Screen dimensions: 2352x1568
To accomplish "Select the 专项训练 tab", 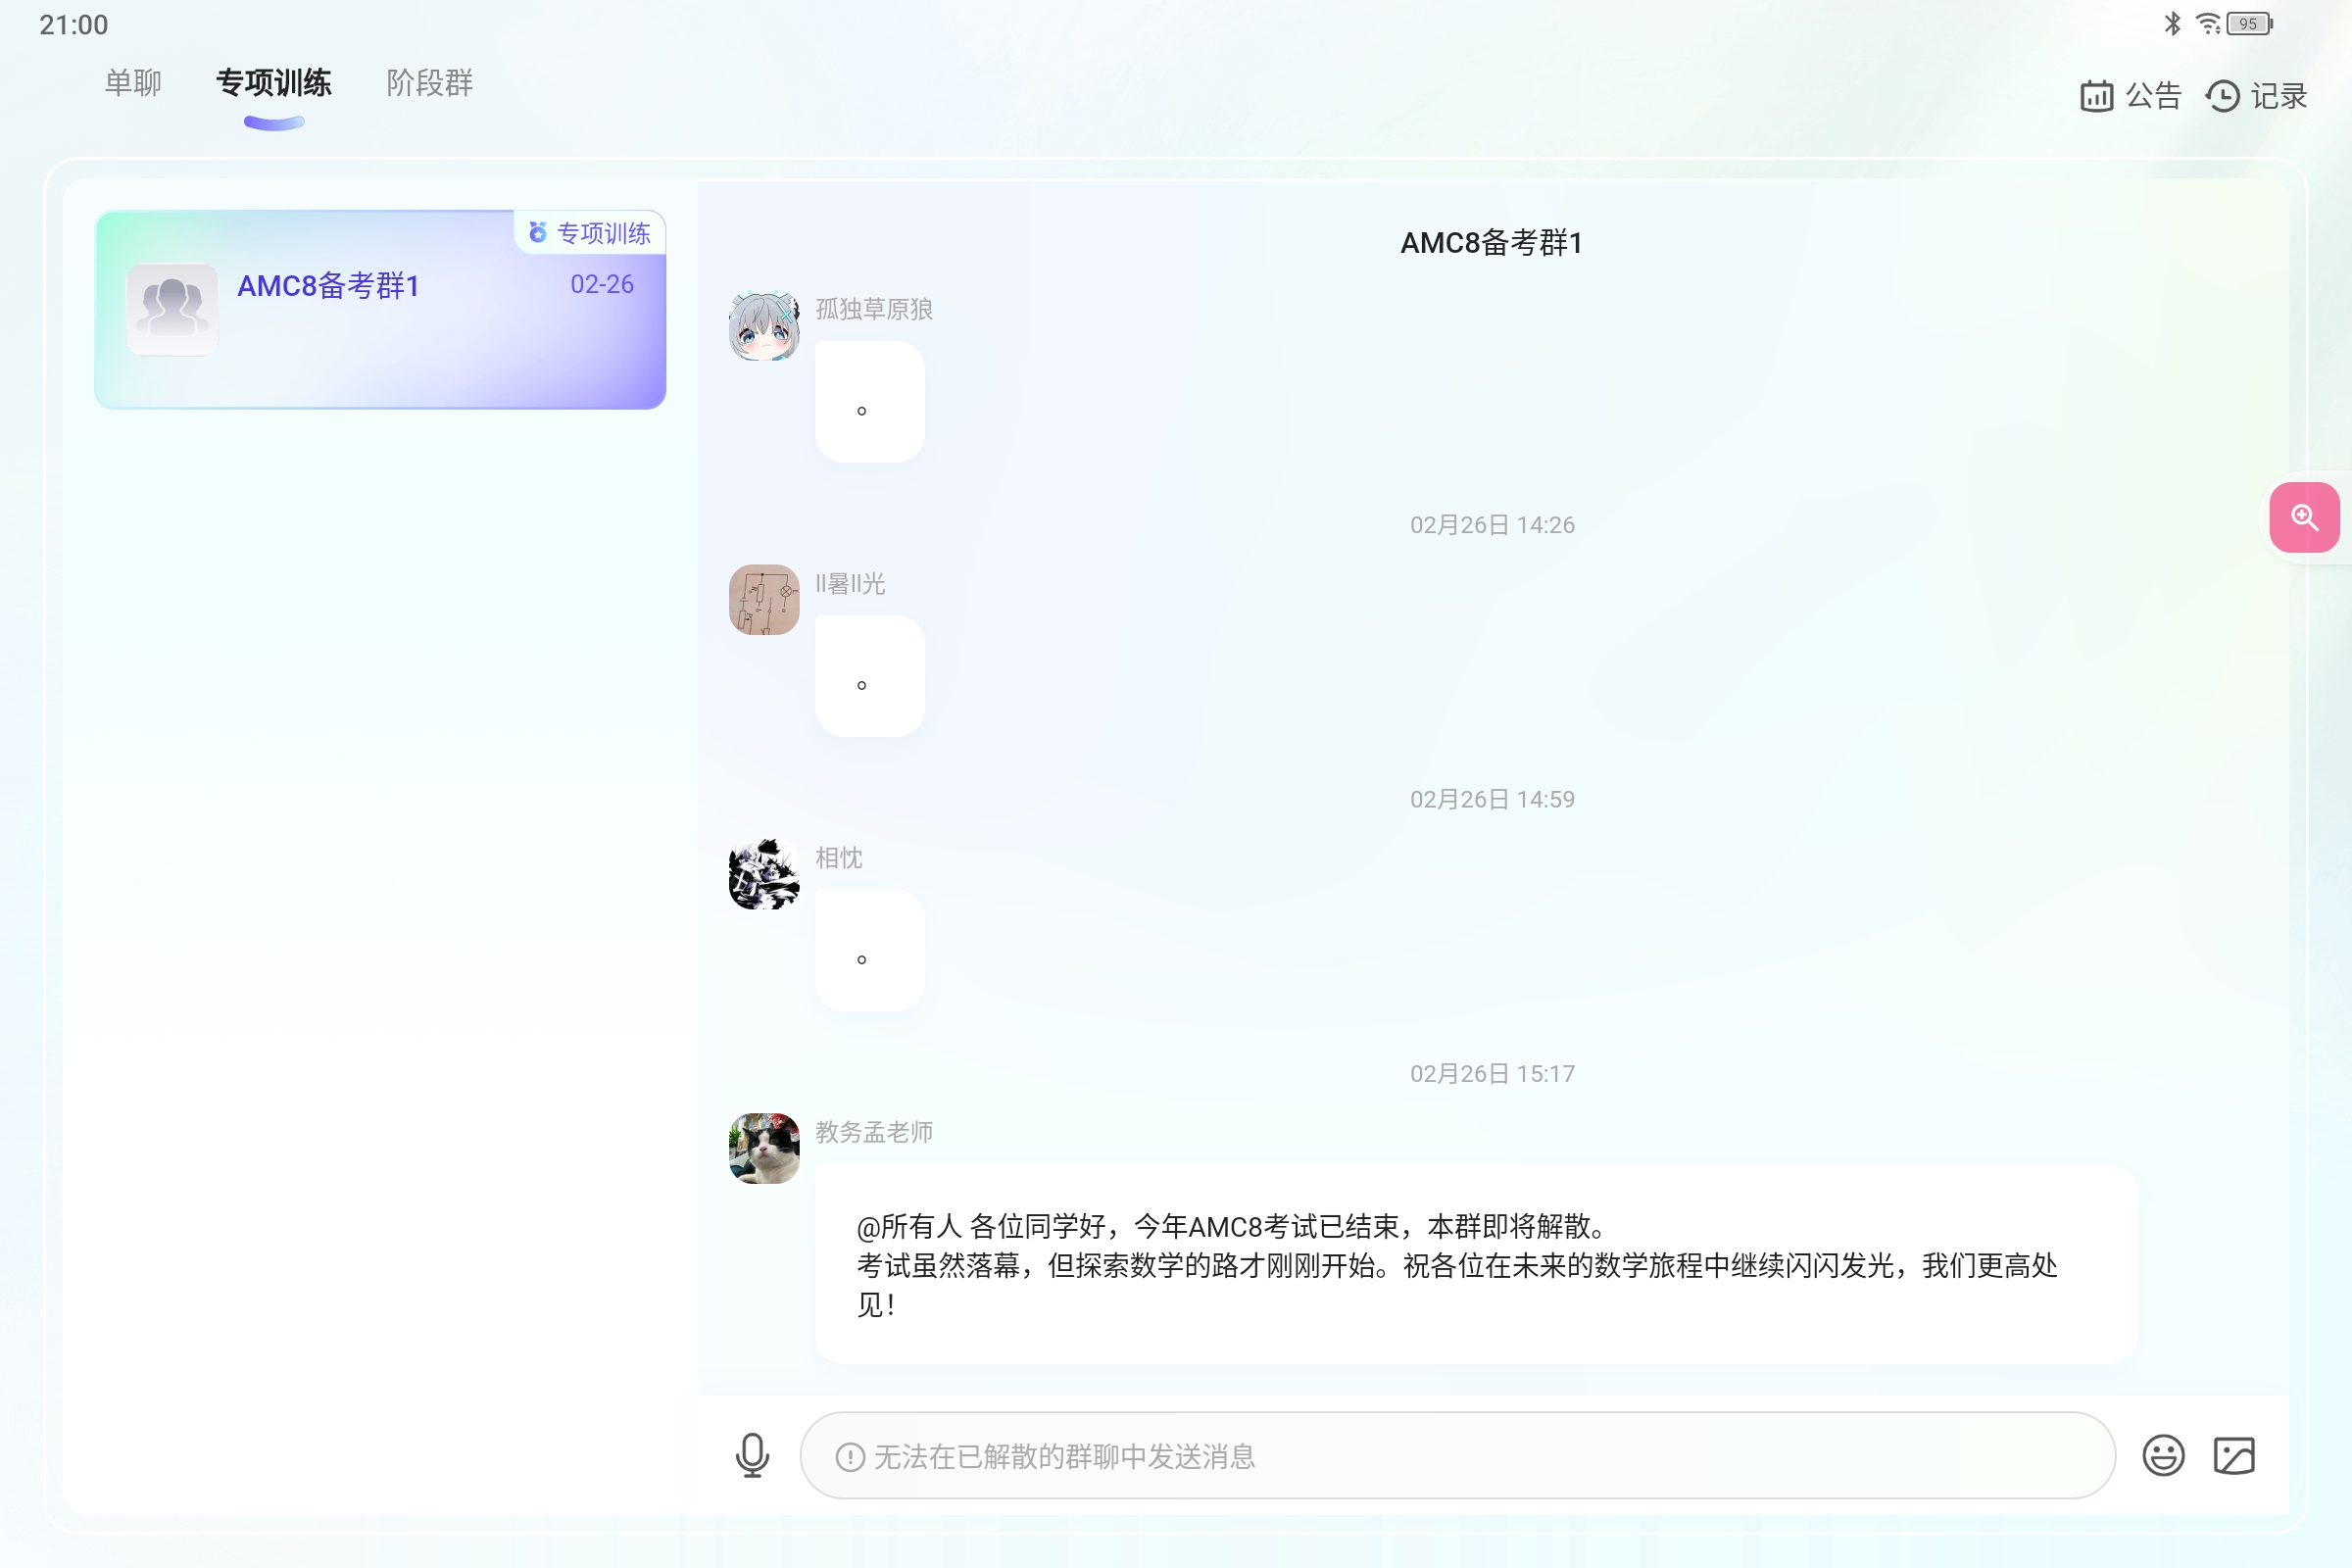I will [x=274, y=83].
